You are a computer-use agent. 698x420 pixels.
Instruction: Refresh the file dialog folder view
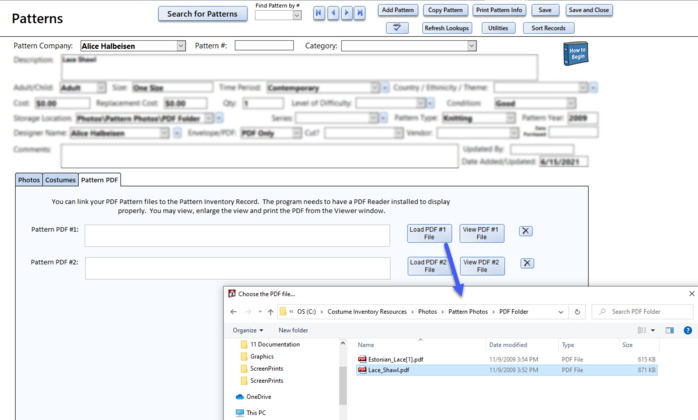(x=577, y=312)
